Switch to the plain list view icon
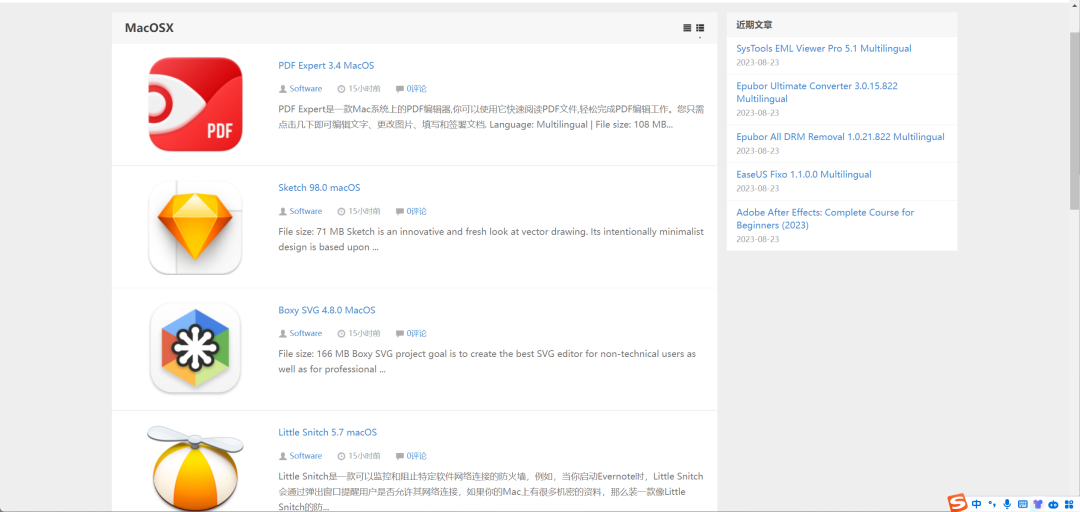This screenshot has width=1080, height=512. (x=687, y=28)
